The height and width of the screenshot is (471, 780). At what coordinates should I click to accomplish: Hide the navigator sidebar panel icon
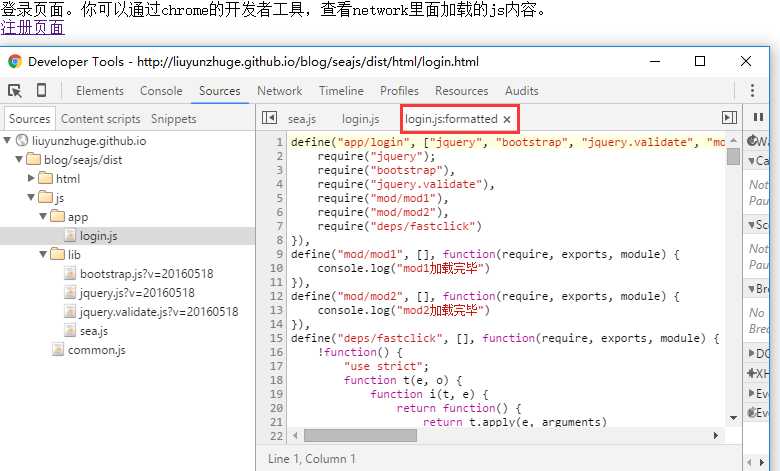tap(269, 118)
